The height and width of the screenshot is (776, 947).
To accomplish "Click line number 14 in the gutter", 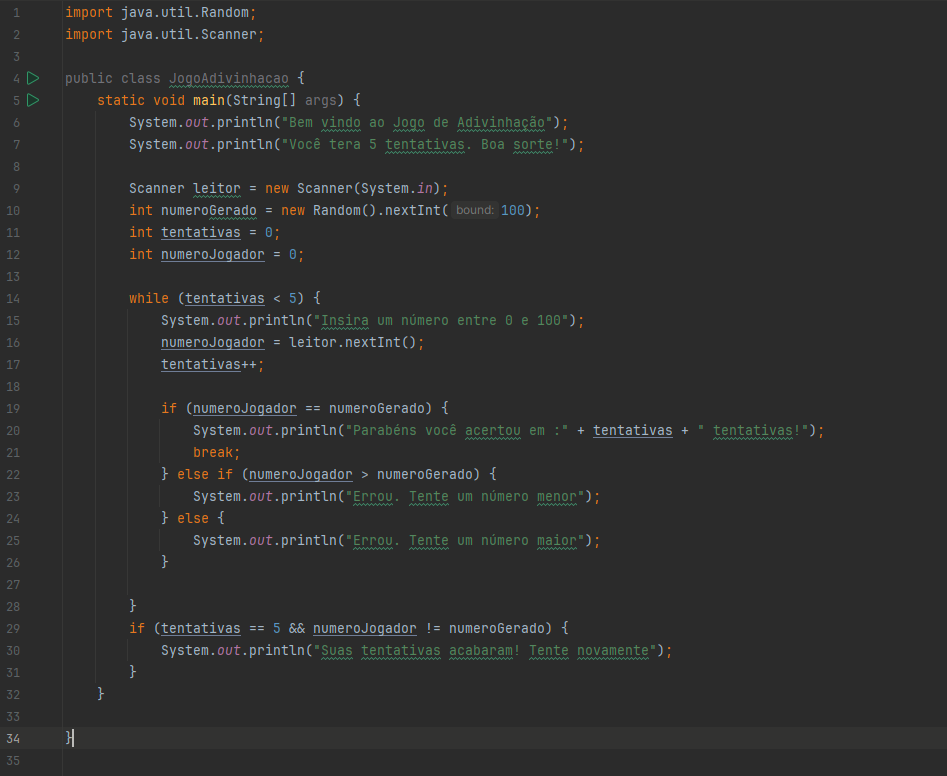I will 13,299.
